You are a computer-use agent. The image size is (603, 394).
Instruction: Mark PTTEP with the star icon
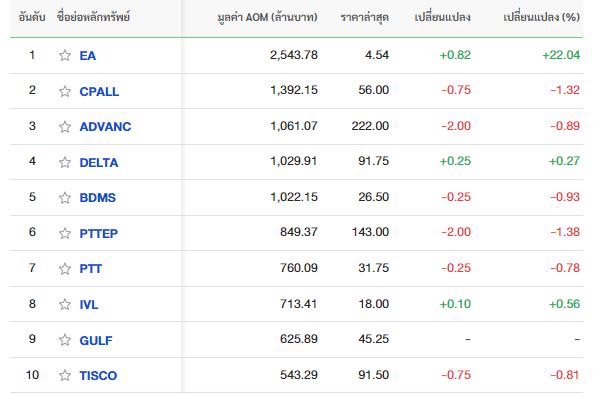pos(65,233)
